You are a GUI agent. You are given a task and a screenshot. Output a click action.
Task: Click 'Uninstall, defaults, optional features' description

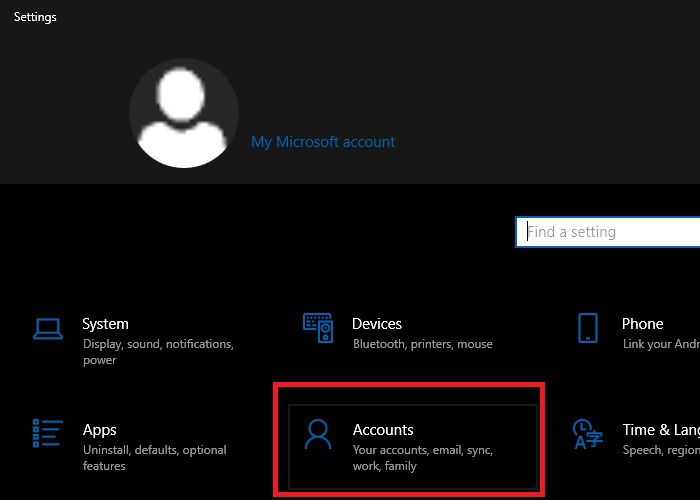(155, 458)
